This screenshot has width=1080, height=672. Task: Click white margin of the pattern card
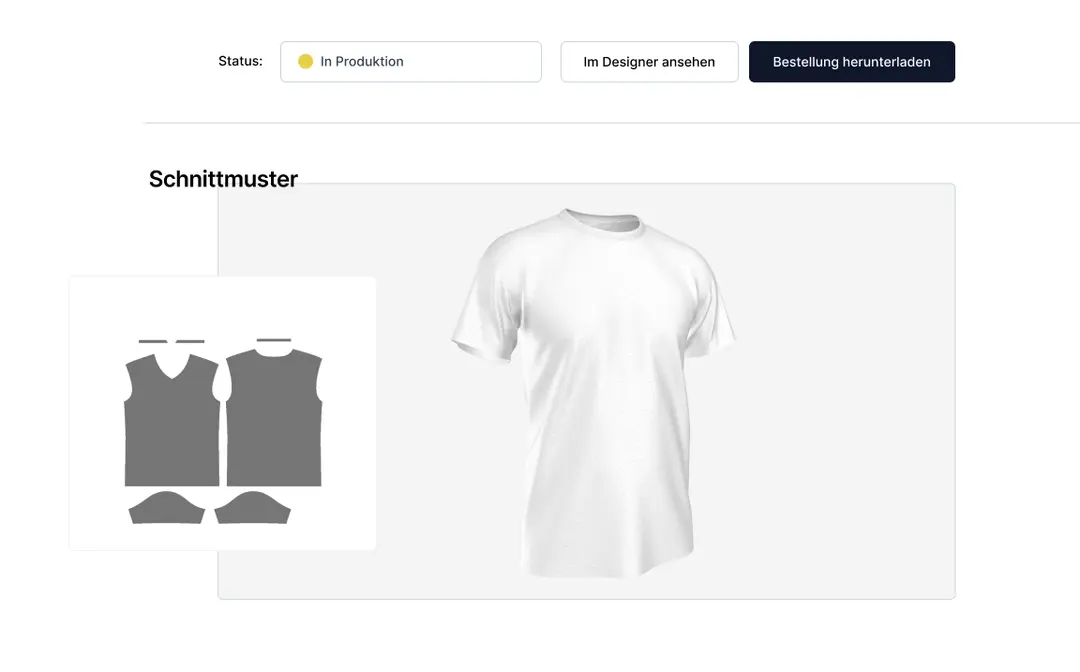222,303
